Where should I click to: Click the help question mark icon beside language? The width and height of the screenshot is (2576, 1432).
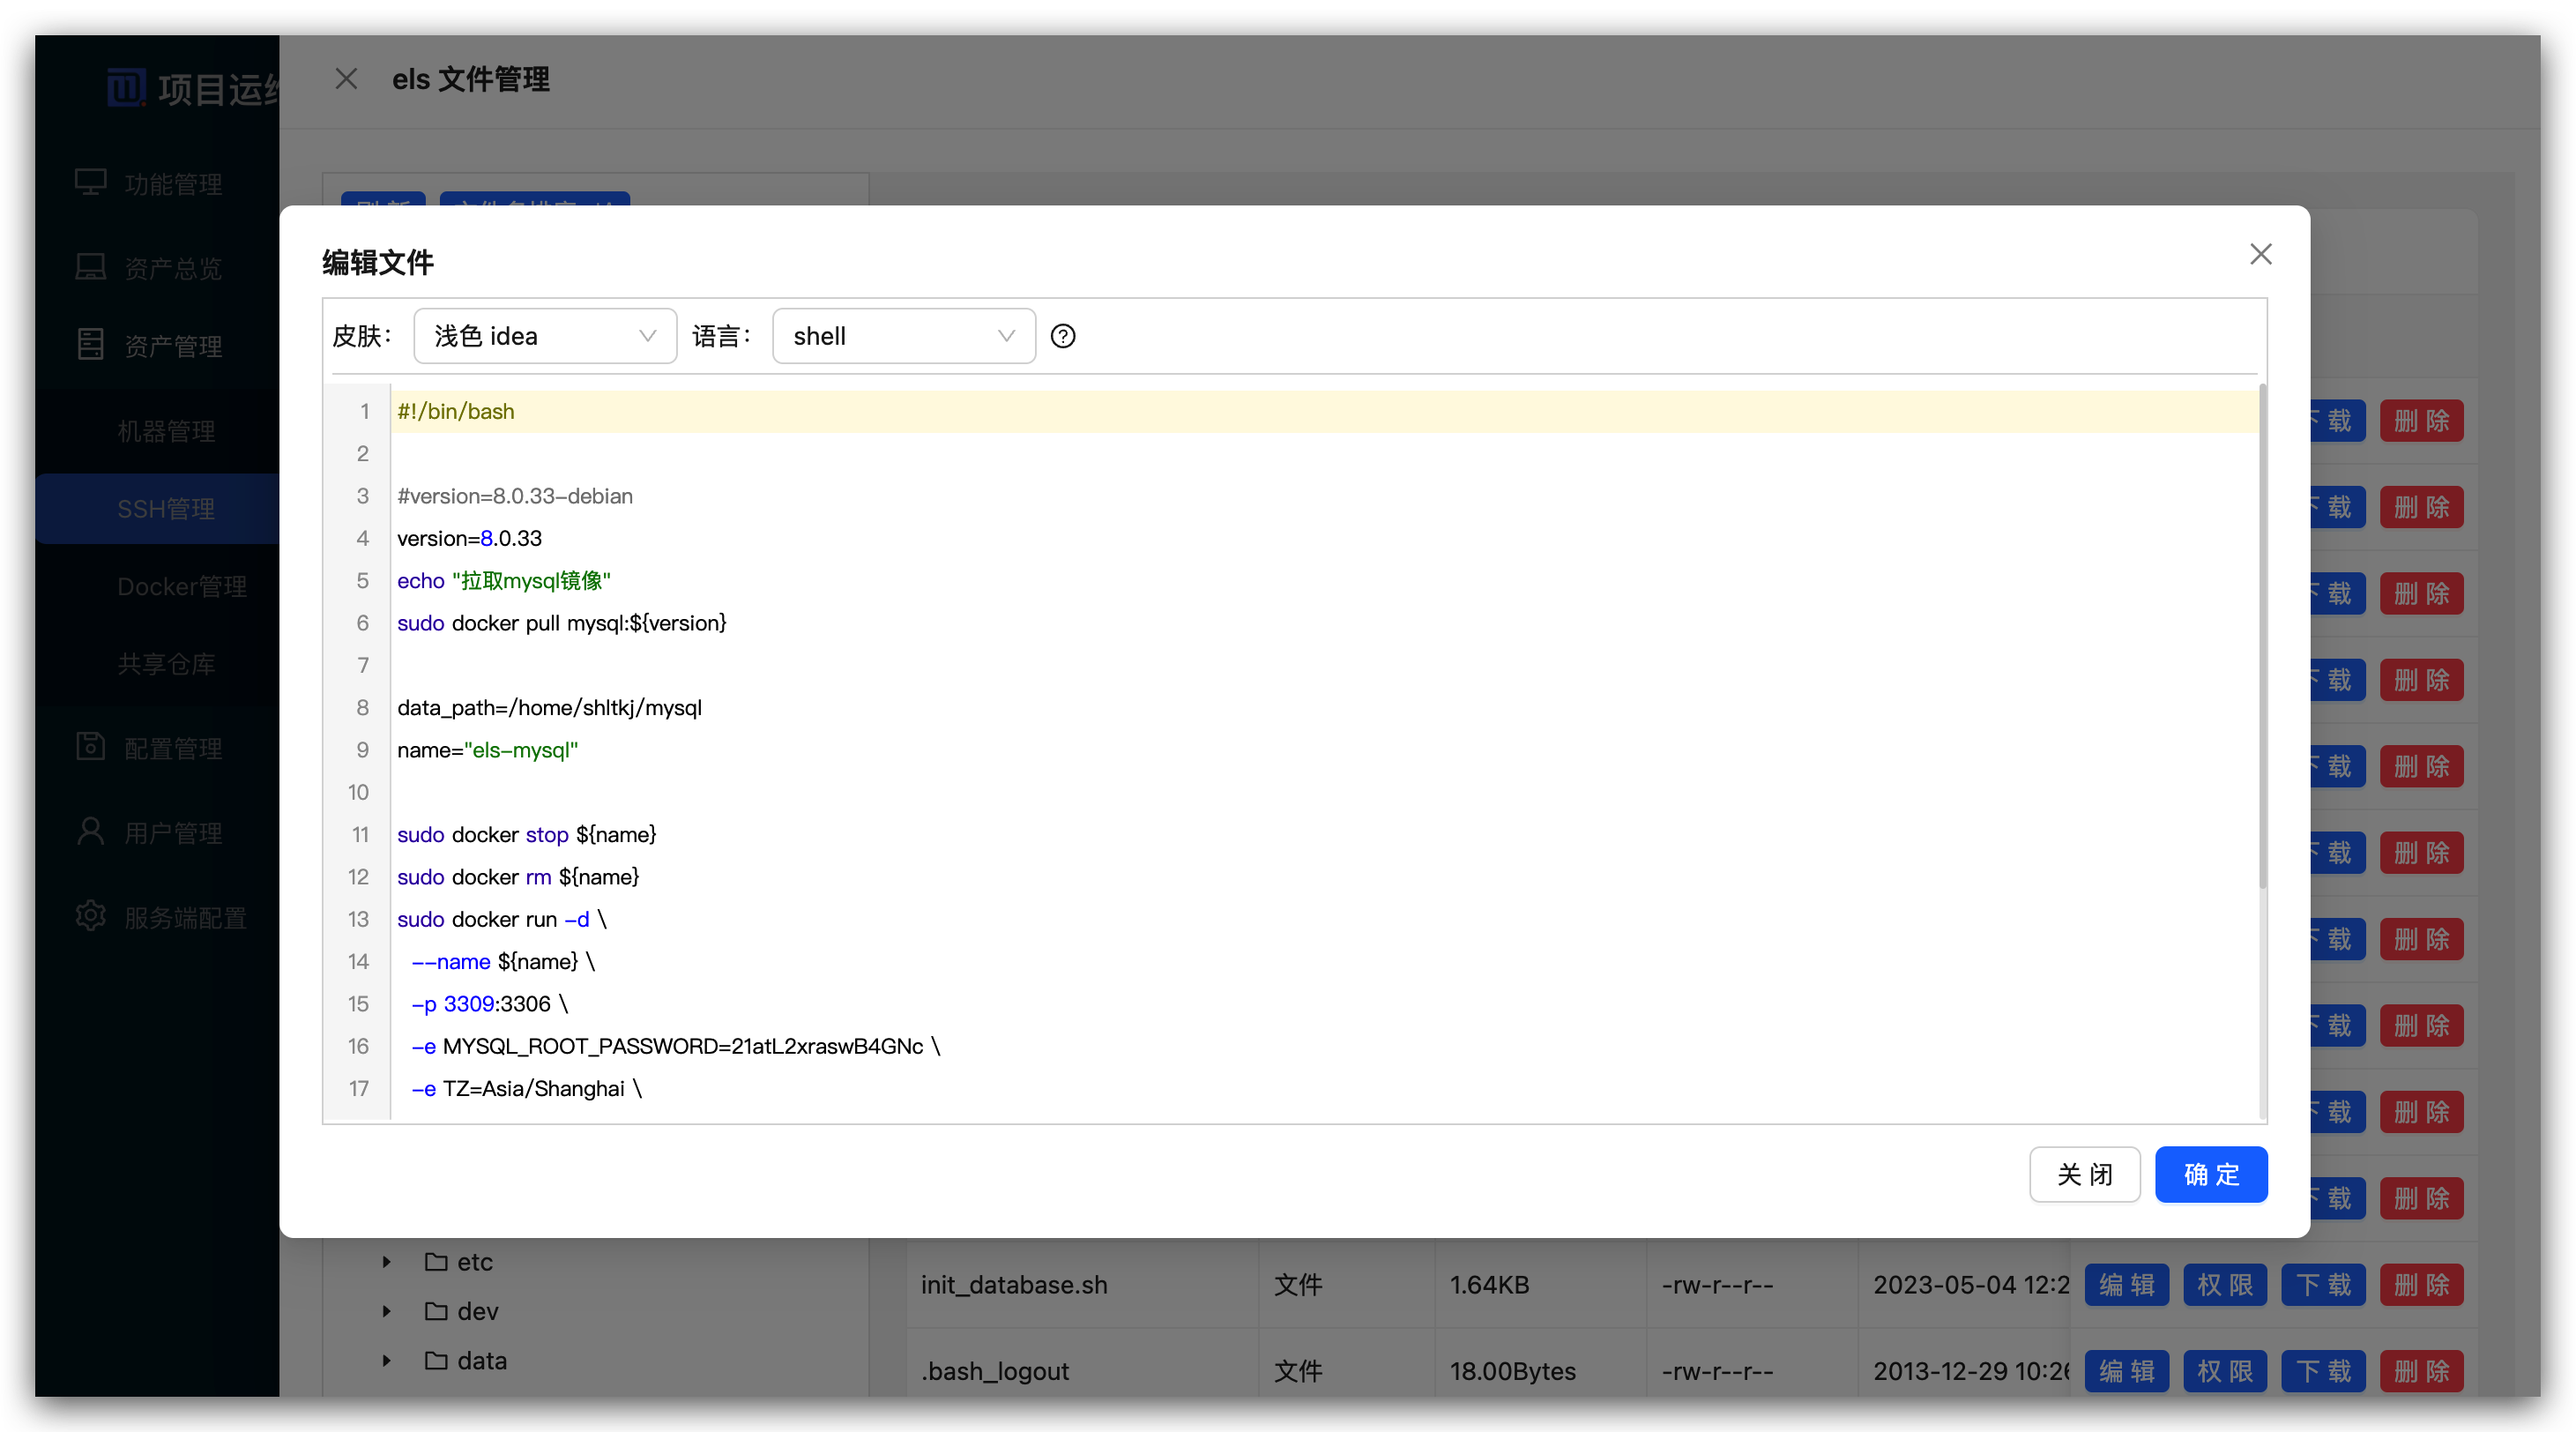point(1063,336)
